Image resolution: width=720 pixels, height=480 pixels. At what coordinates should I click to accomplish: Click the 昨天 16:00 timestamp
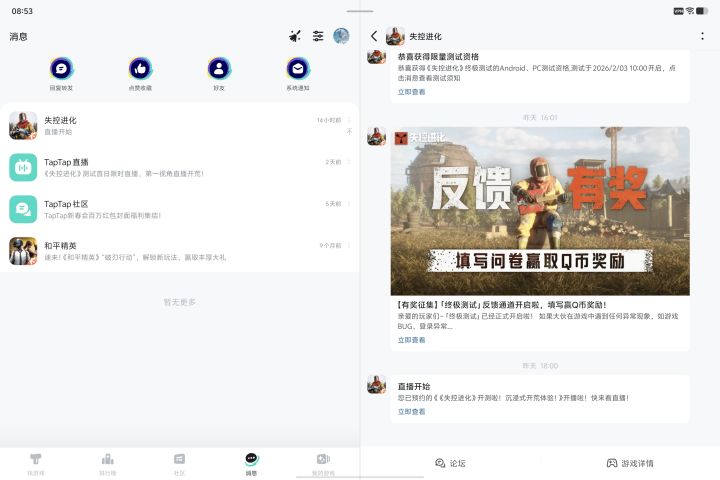click(x=540, y=366)
